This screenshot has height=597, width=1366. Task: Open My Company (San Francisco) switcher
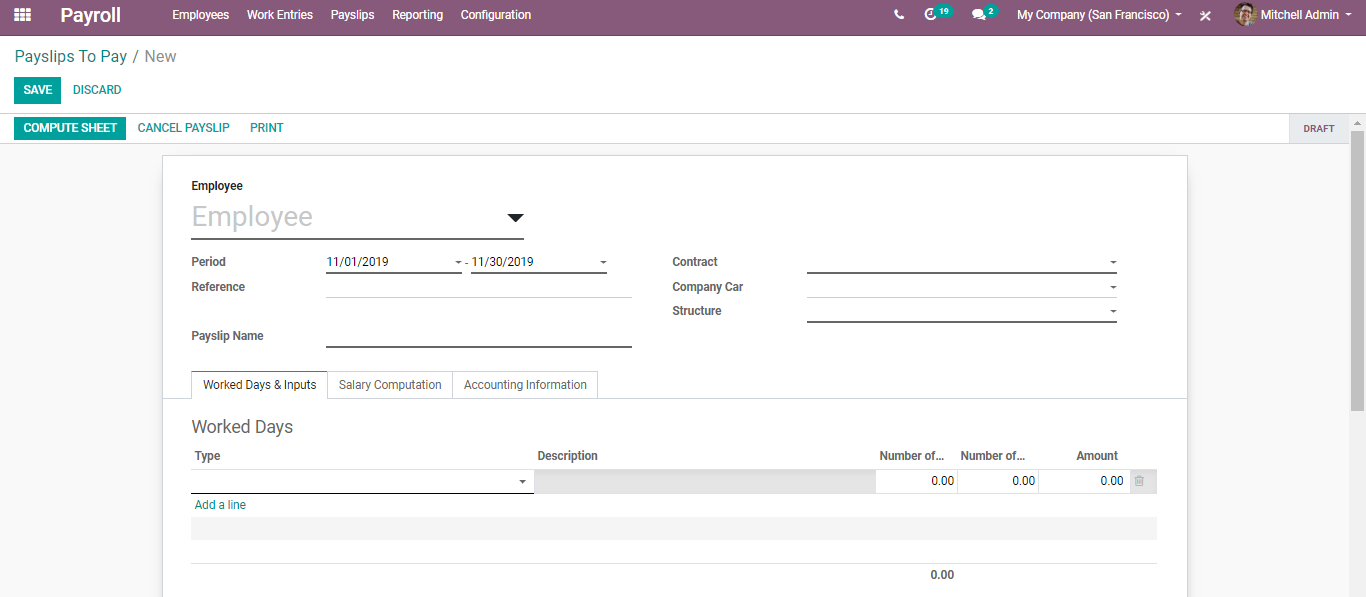(x=1099, y=15)
